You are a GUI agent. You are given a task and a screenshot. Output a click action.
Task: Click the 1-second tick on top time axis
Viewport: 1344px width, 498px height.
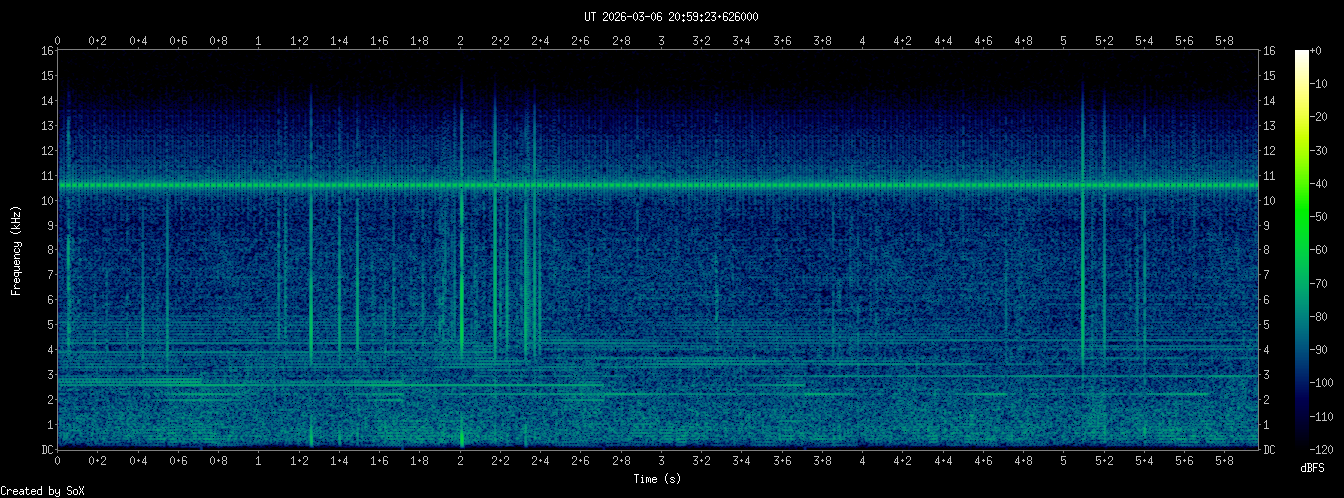259,40
